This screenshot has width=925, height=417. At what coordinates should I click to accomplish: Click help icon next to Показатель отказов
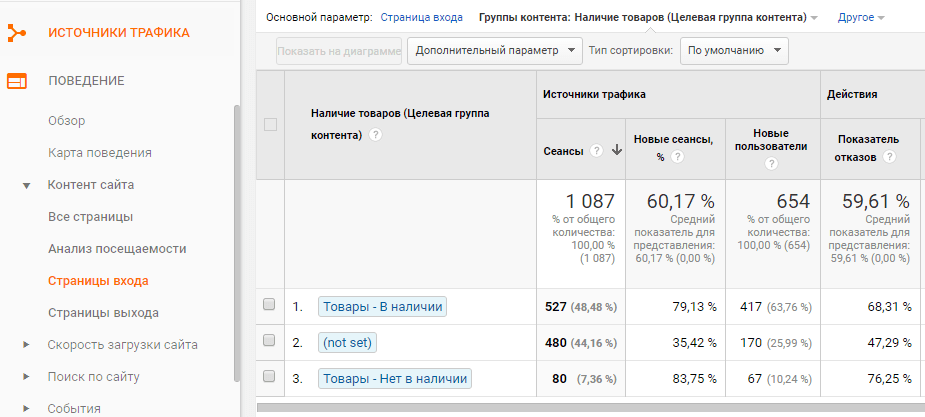coord(890,157)
